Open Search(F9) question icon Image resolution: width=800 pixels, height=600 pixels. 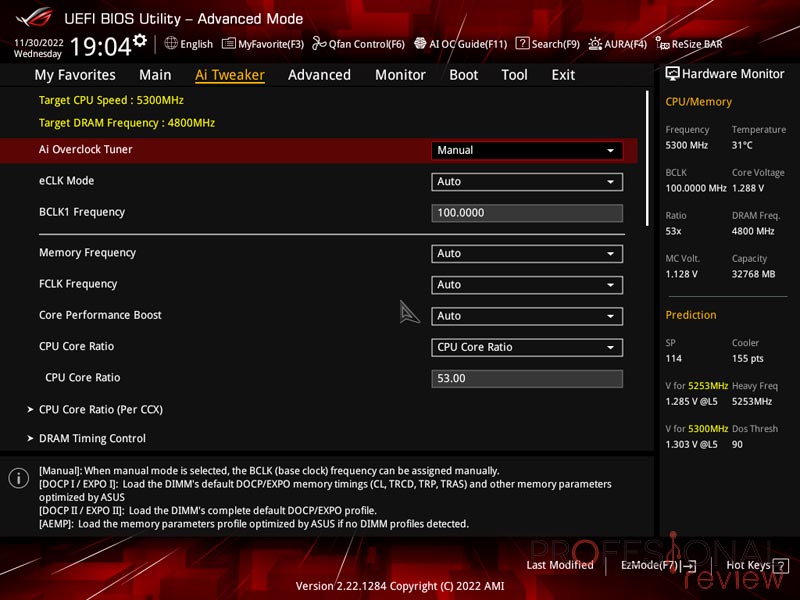[x=522, y=43]
